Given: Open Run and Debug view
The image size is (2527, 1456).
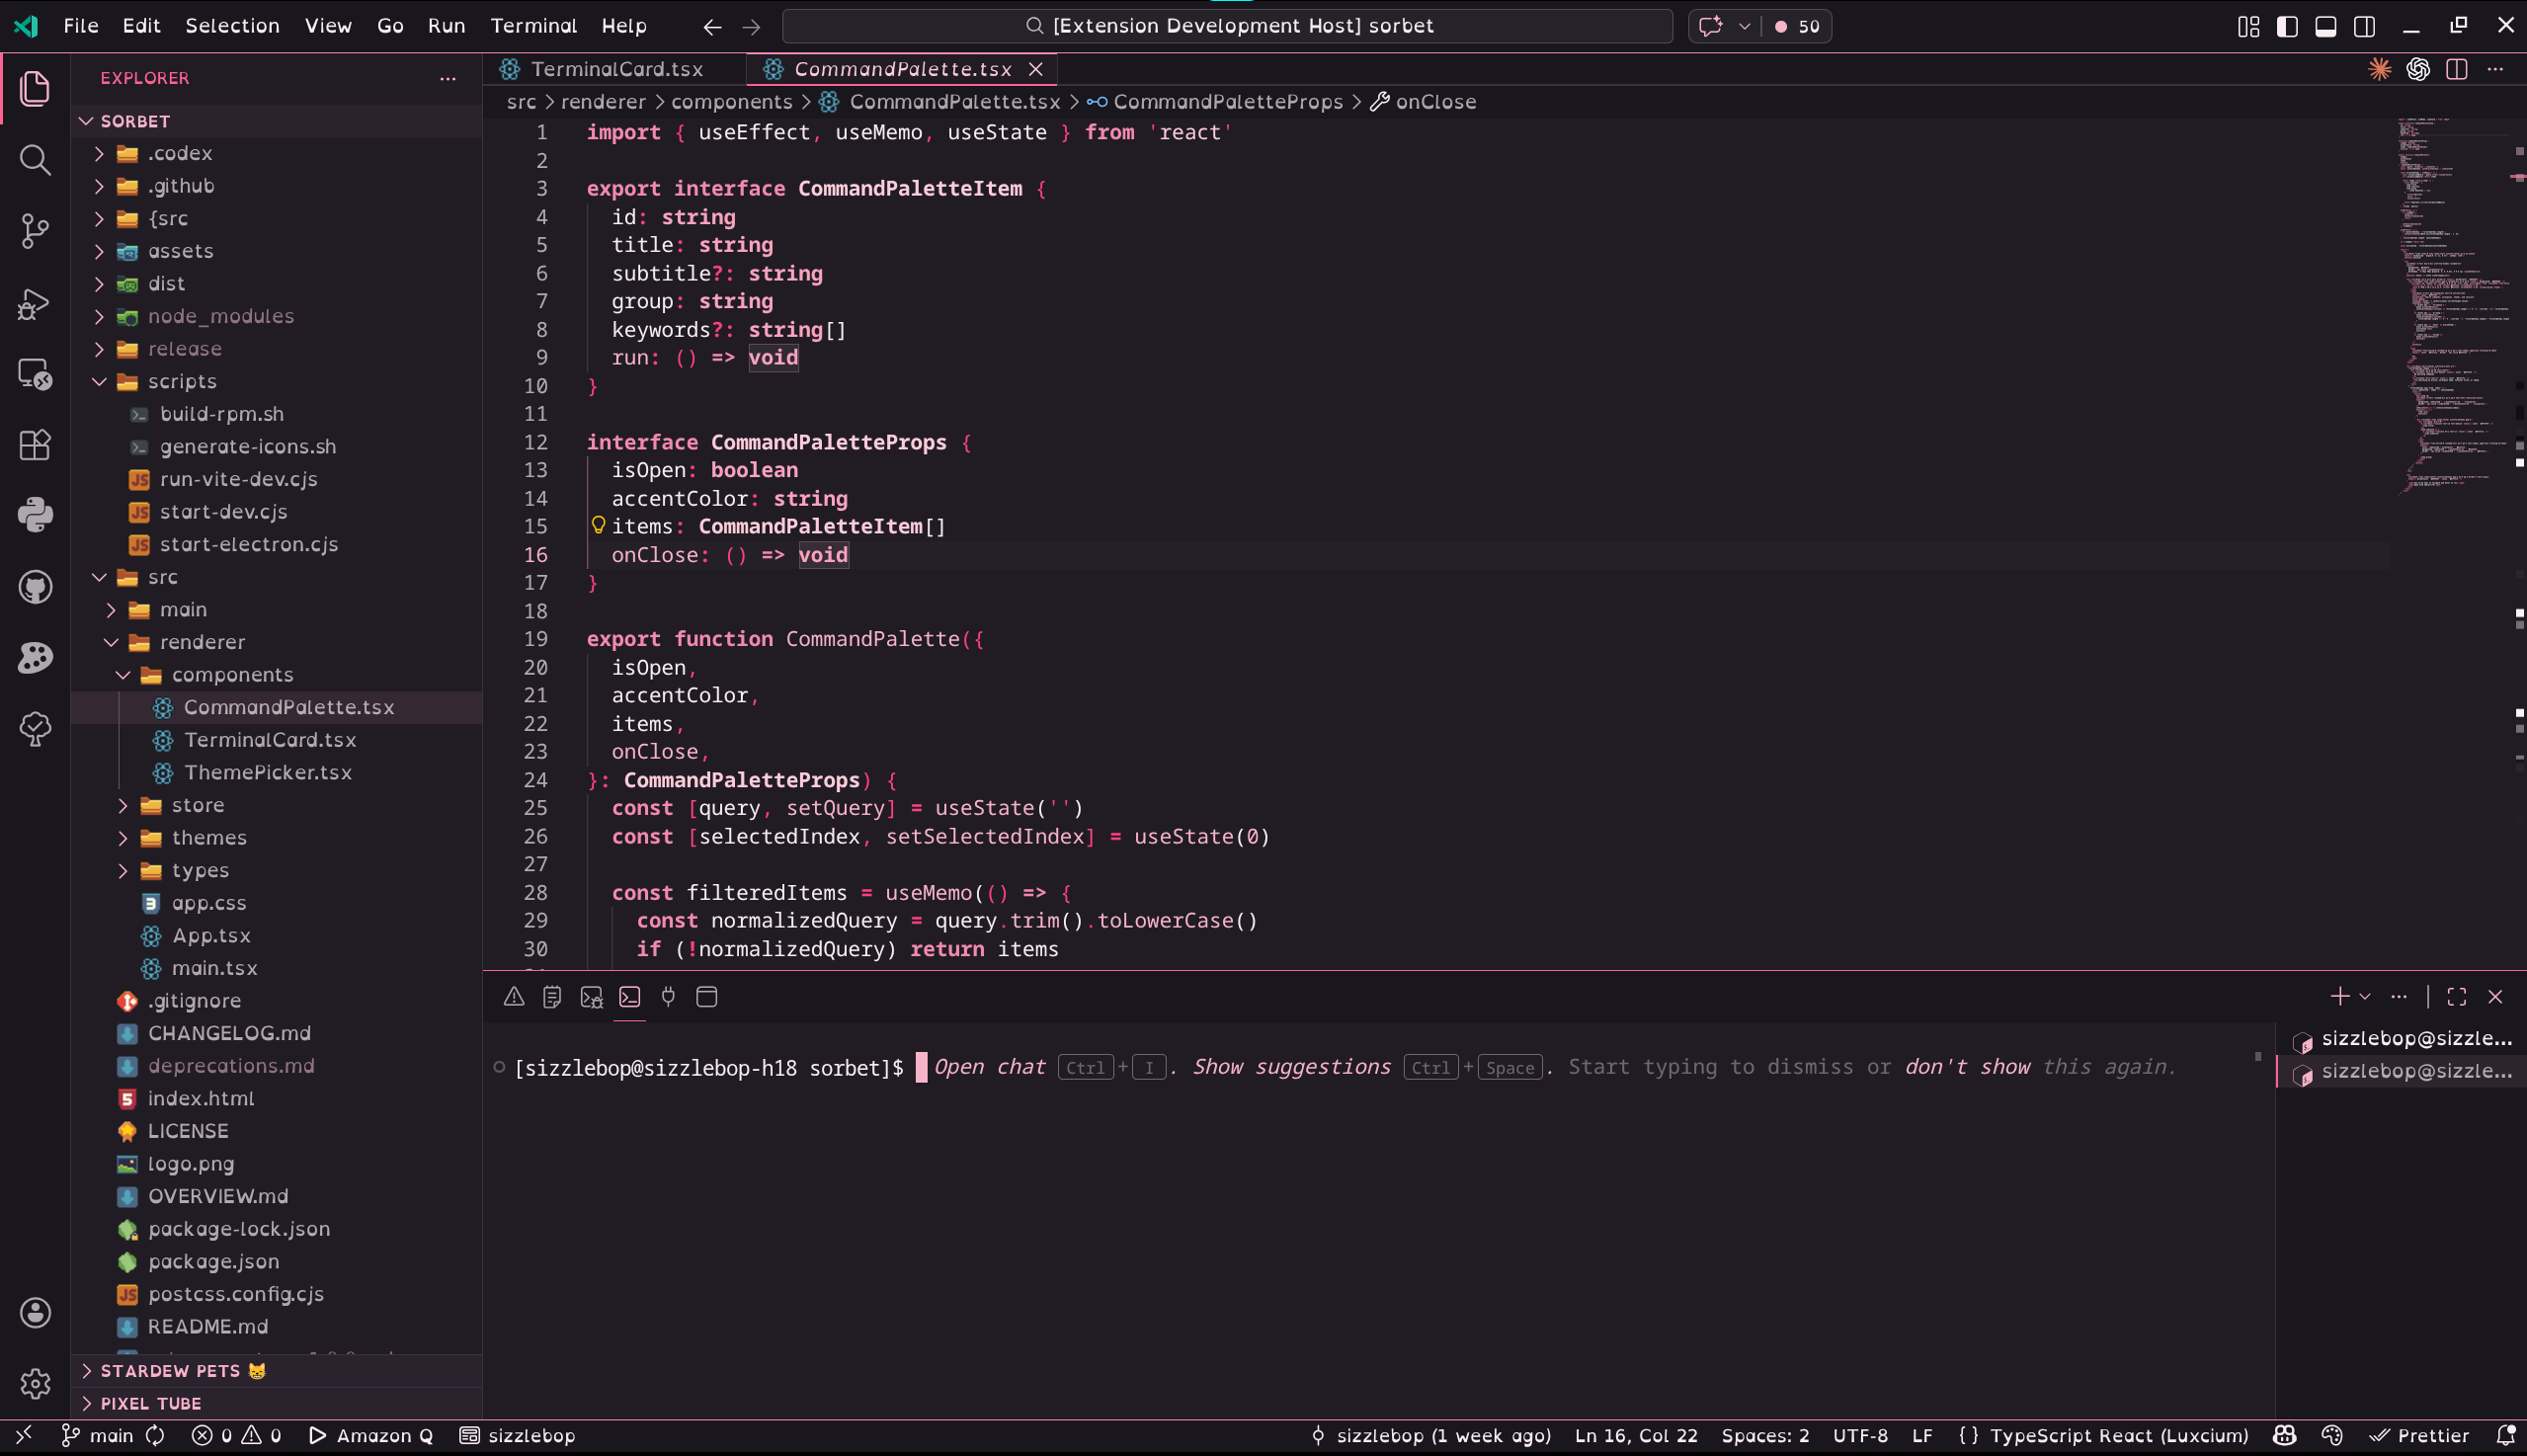Looking at the screenshot, I should (35, 303).
